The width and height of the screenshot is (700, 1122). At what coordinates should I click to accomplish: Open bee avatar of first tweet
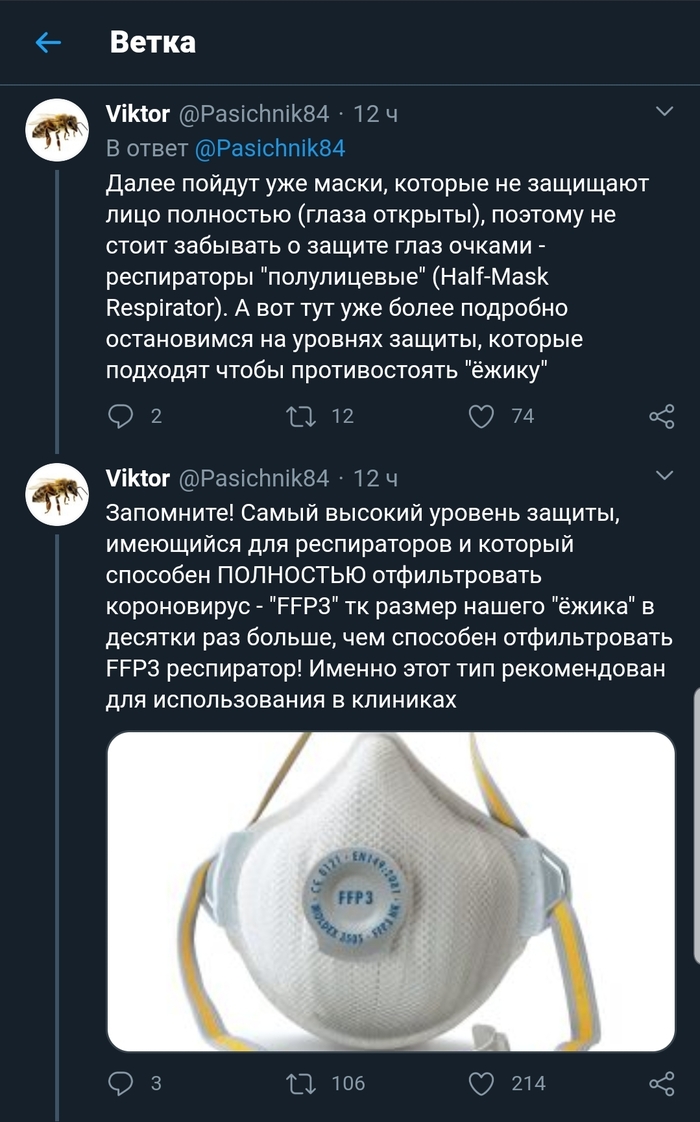tap(57, 130)
